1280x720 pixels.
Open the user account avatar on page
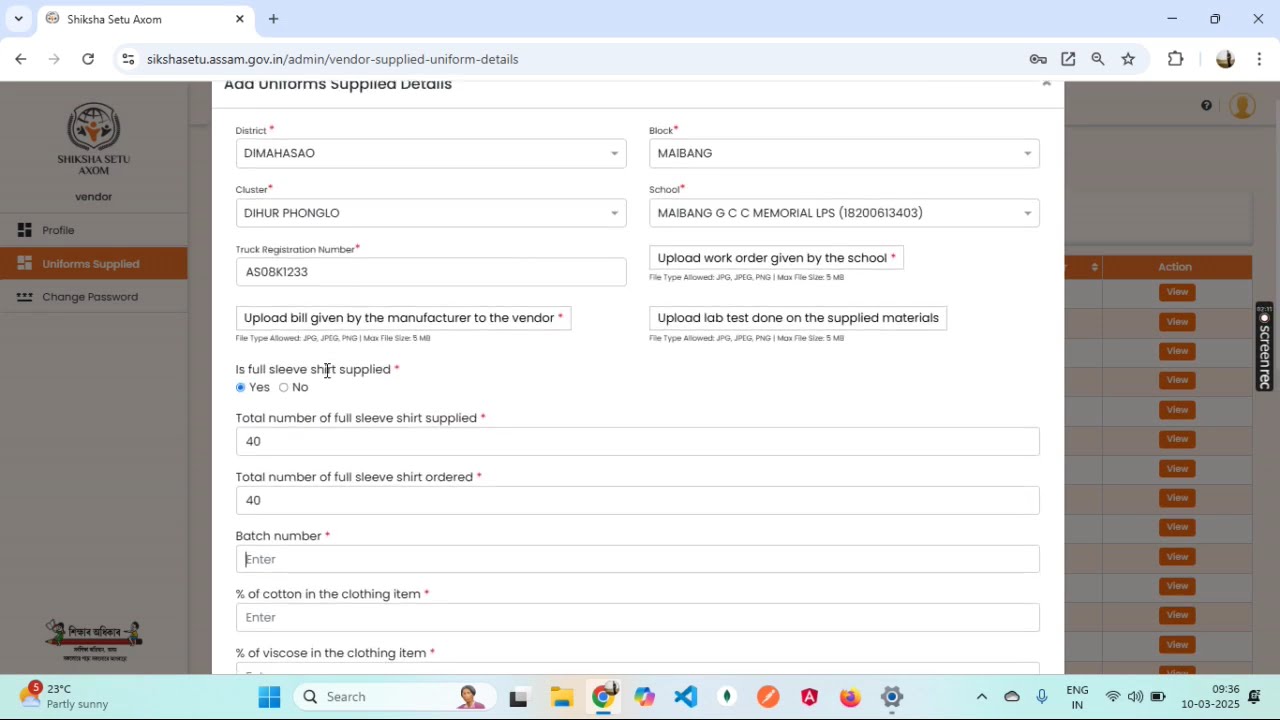(x=1242, y=106)
